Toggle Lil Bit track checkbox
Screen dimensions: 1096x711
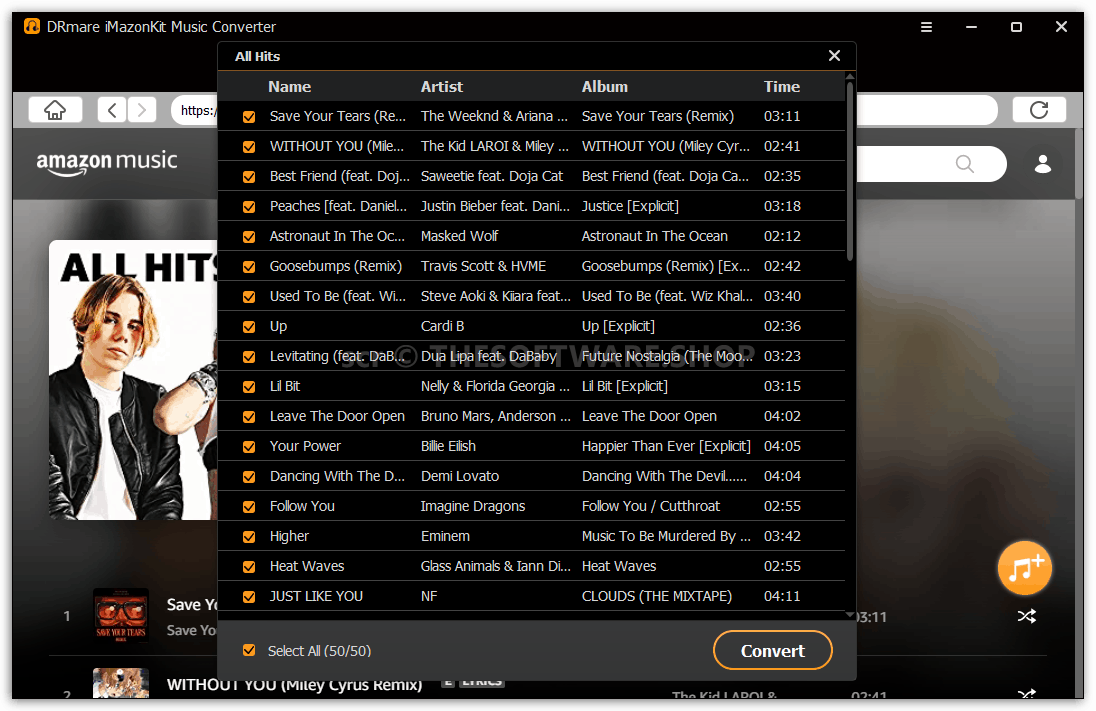coord(249,387)
